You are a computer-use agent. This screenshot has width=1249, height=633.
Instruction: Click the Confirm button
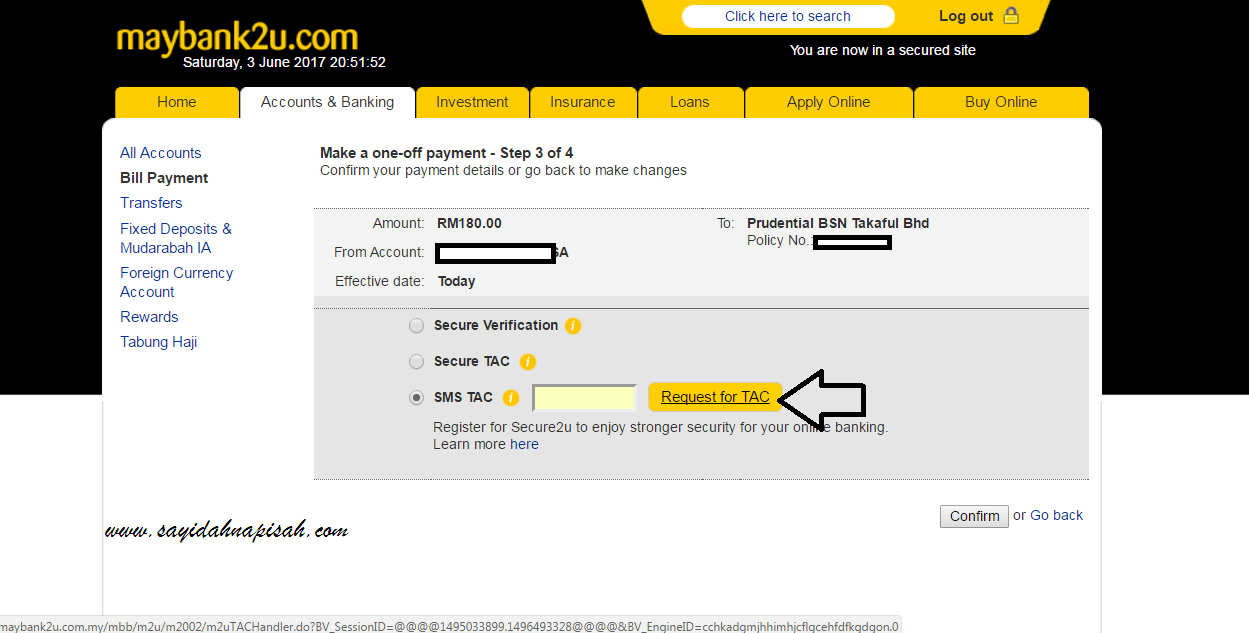point(975,516)
